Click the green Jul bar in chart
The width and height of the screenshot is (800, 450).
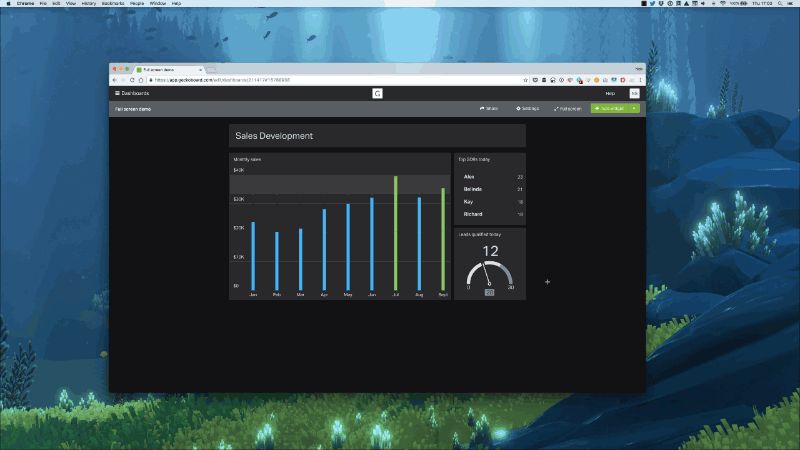tap(395, 233)
